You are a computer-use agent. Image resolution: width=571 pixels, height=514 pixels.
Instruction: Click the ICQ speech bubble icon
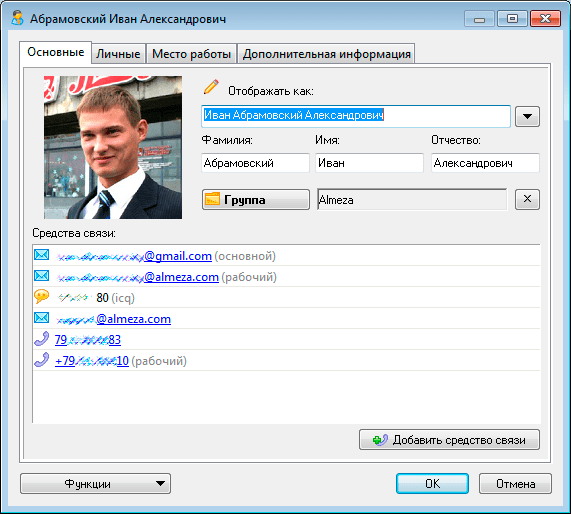click(42, 296)
